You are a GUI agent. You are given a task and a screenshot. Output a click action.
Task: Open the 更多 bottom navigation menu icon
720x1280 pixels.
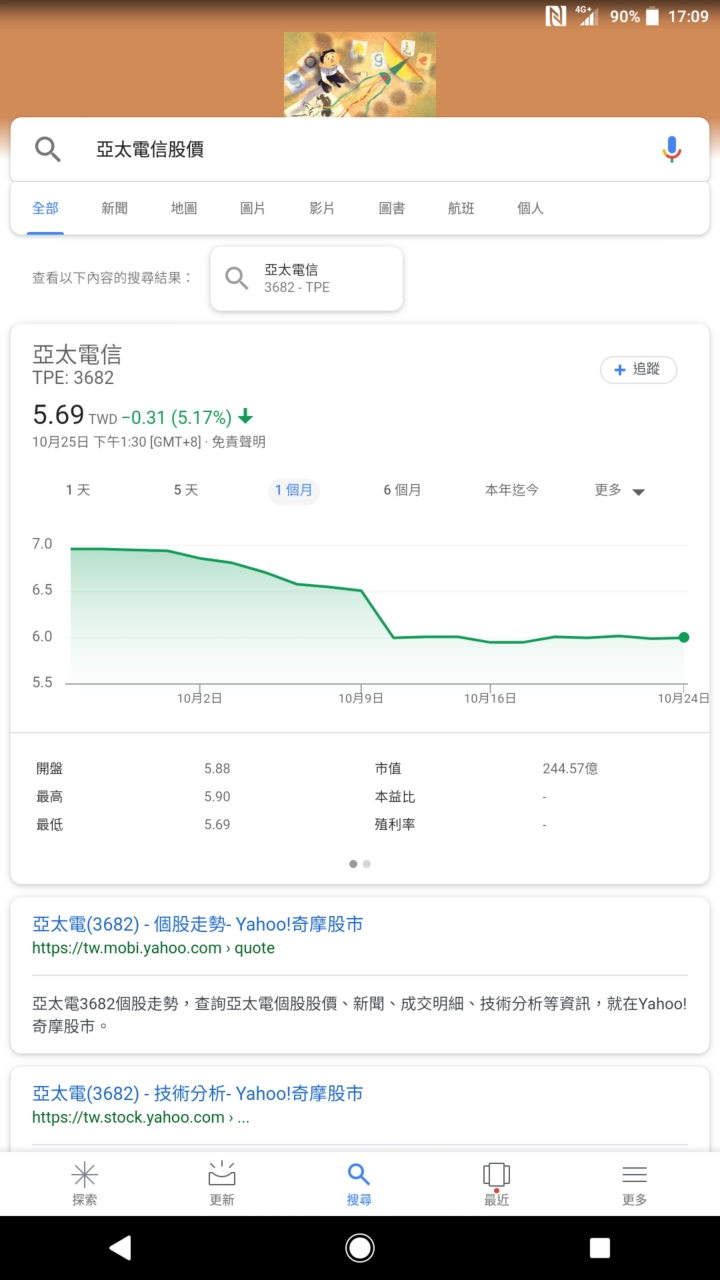(634, 1184)
